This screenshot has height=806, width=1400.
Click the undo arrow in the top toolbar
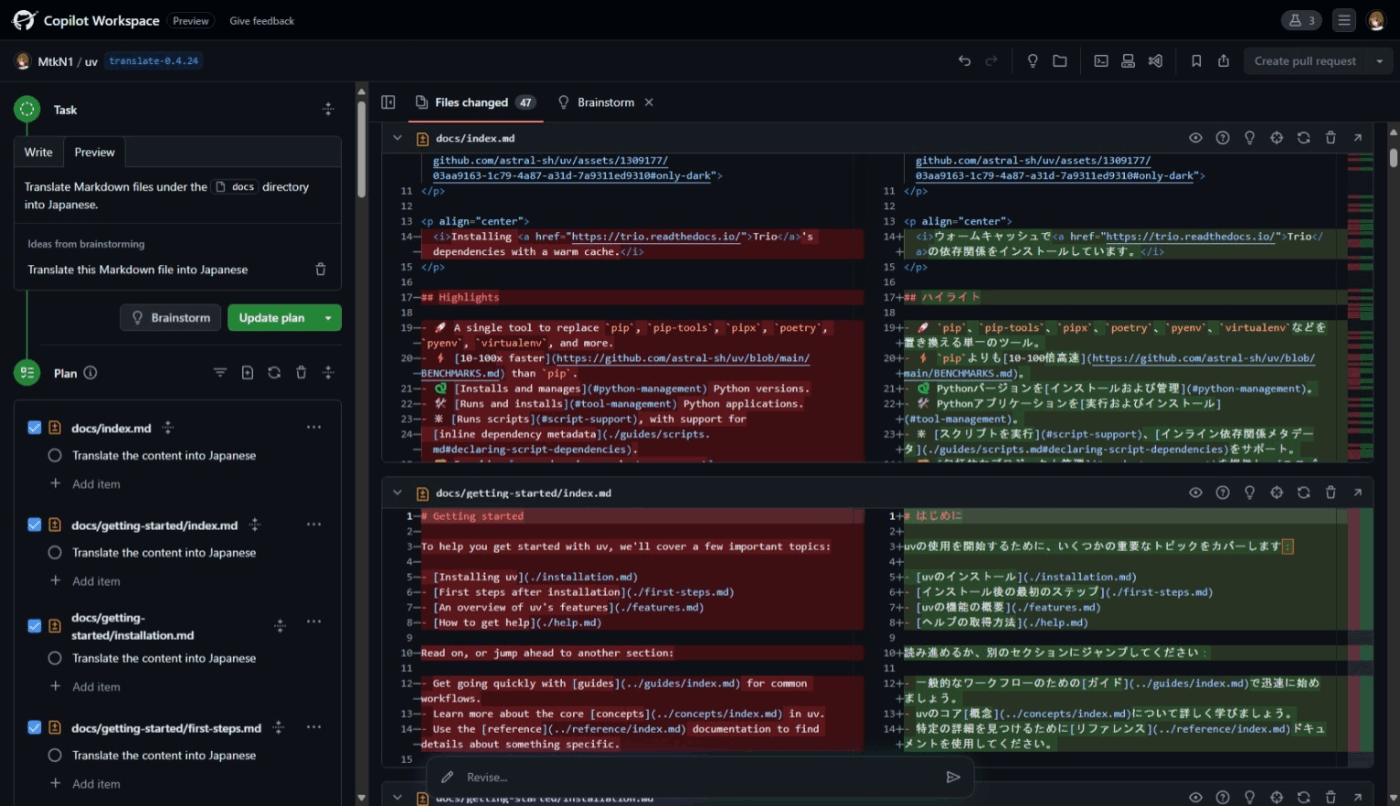point(964,61)
